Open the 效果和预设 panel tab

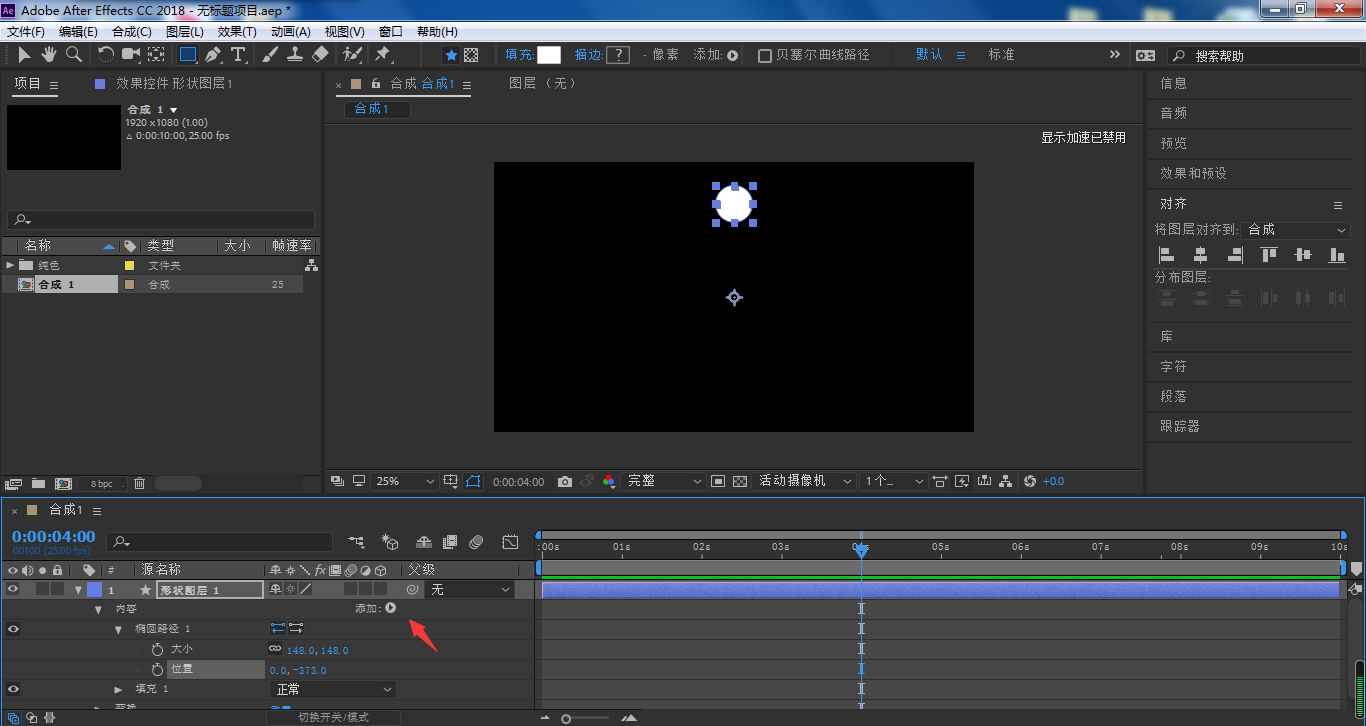pos(1193,173)
